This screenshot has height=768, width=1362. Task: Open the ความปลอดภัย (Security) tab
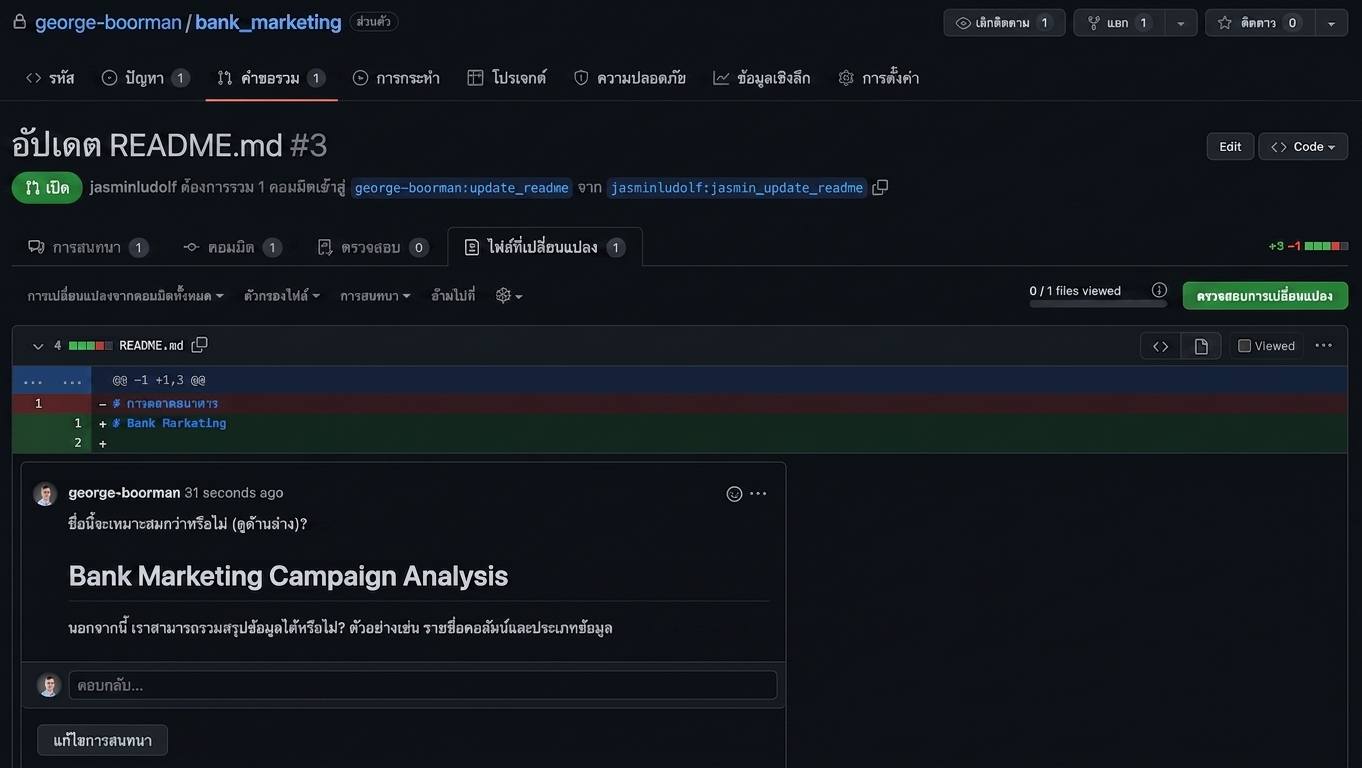[x=630, y=78]
